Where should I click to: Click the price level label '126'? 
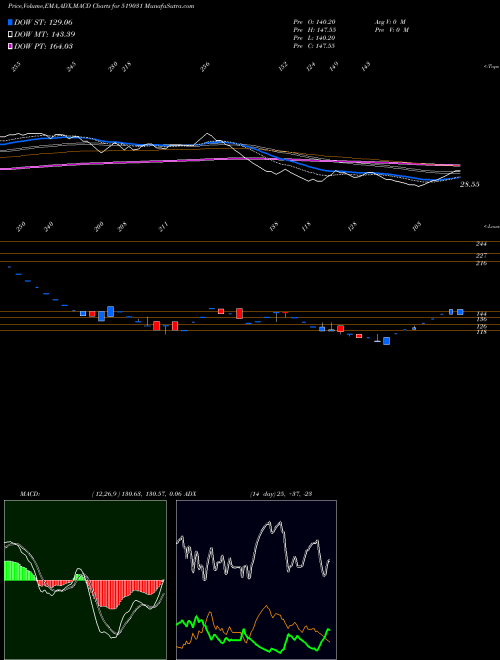(481, 327)
